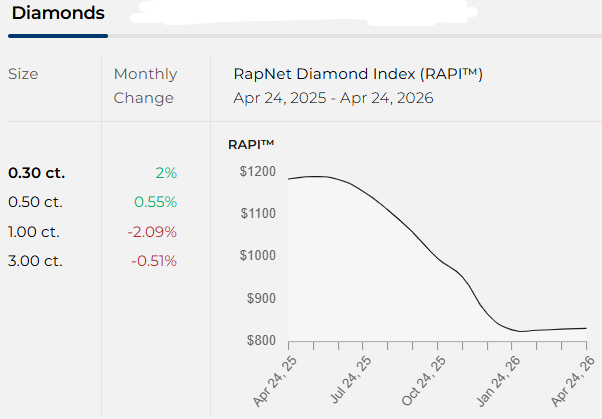The height and width of the screenshot is (419, 602).
Task: Click the Monthly Change column header
Action: click(145, 86)
